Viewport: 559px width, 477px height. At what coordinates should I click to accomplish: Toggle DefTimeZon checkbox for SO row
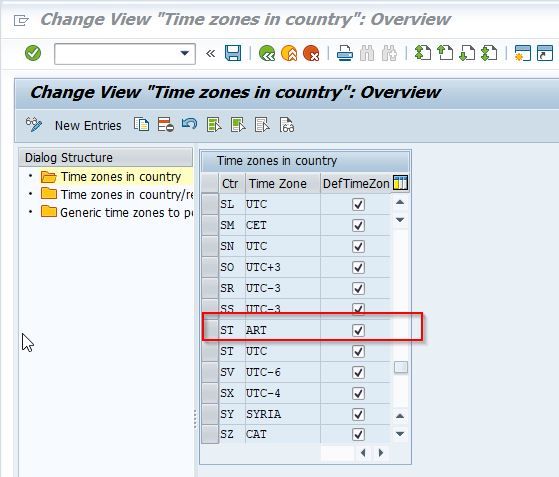pyautogui.click(x=358, y=267)
